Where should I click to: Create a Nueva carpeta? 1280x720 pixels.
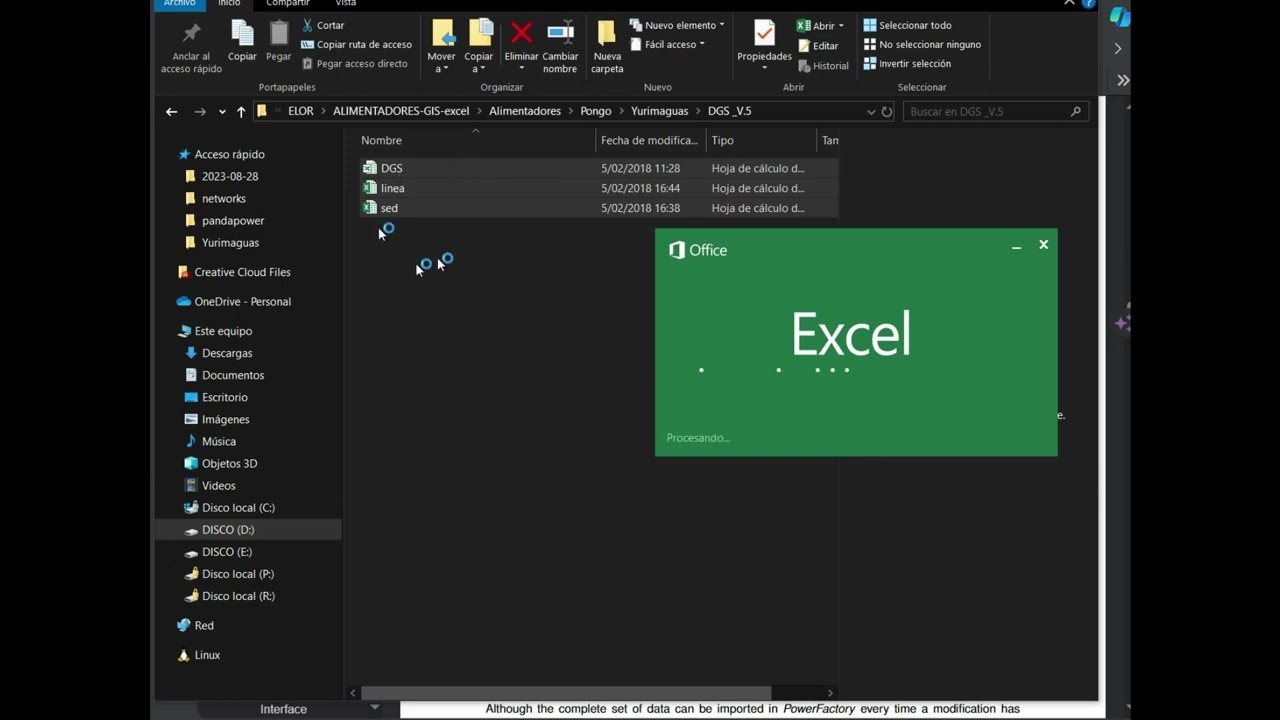[x=607, y=46]
